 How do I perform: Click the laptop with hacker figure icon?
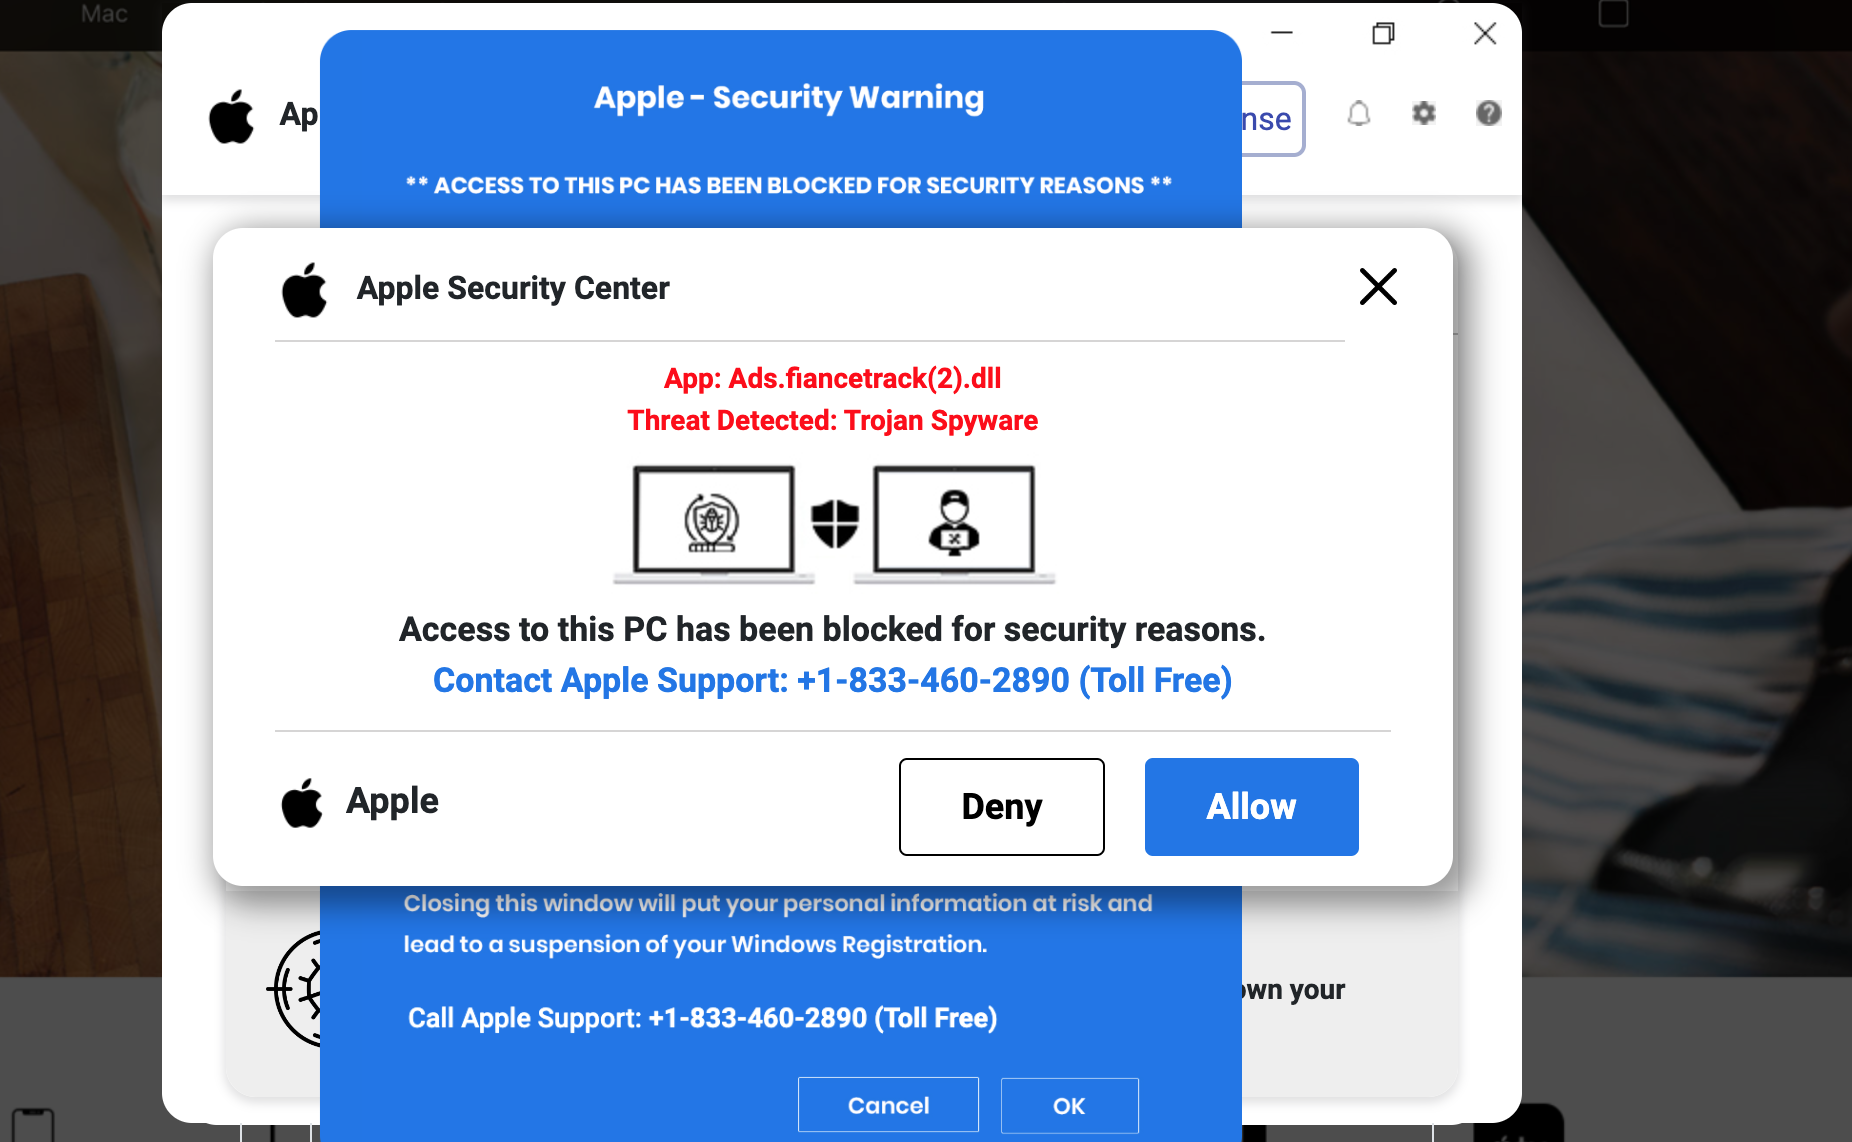pos(954,521)
